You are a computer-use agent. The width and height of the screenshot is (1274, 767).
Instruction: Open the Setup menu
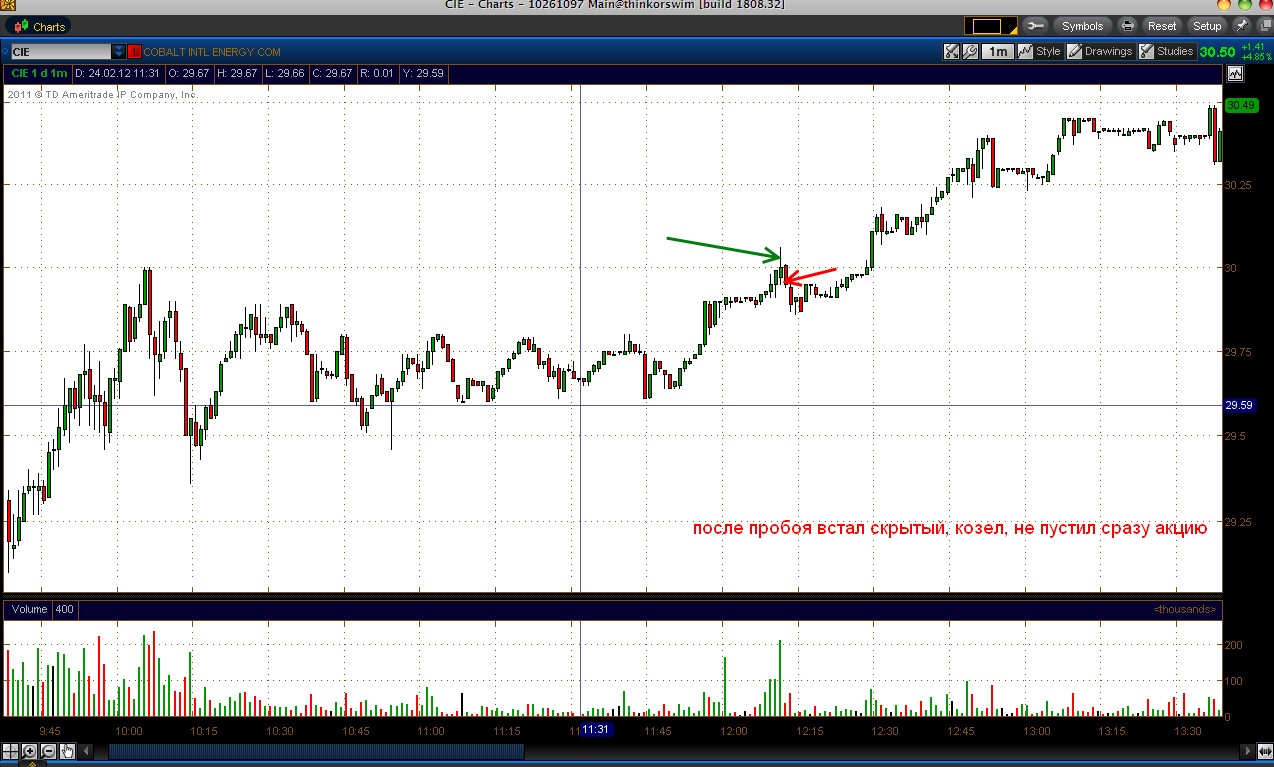(x=1207, y=26)
